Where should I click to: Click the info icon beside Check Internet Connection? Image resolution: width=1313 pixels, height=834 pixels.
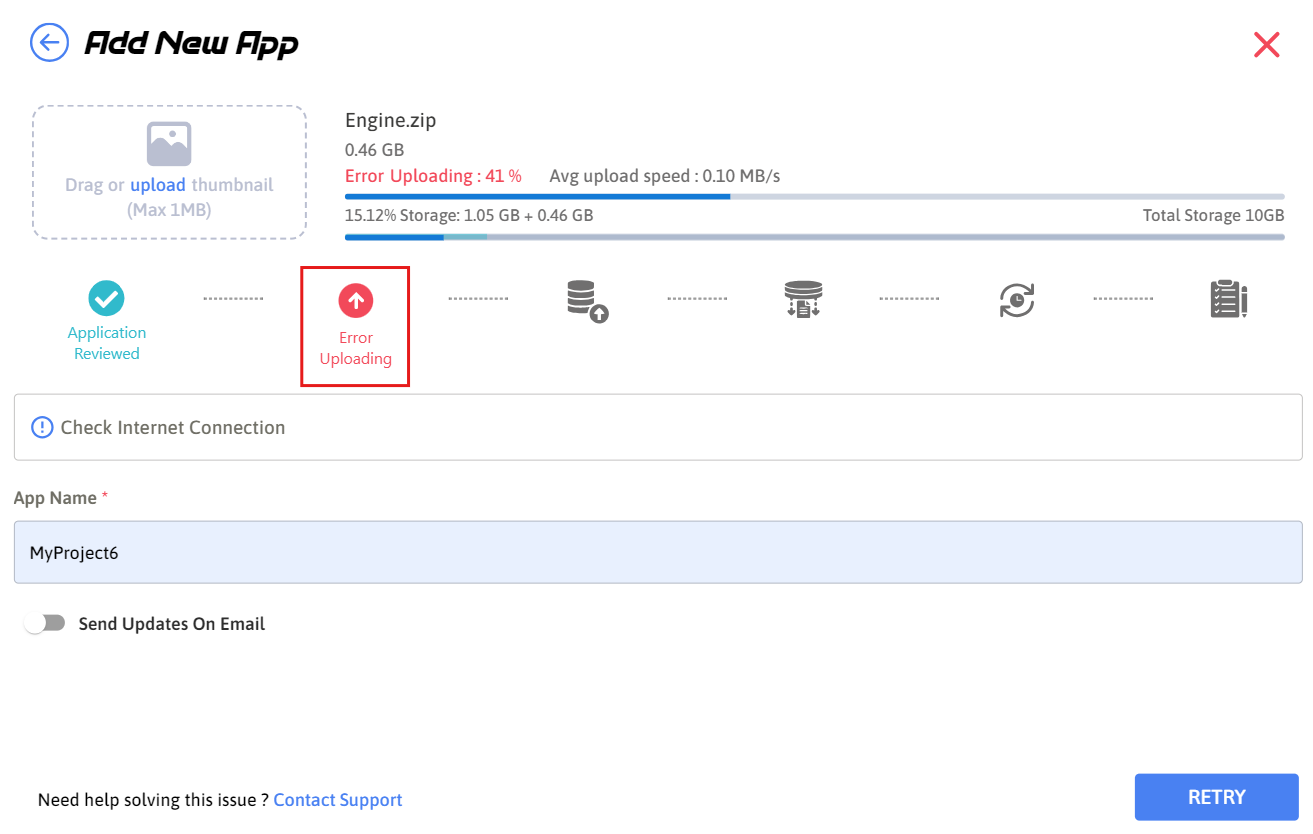[x=42, y=428]
